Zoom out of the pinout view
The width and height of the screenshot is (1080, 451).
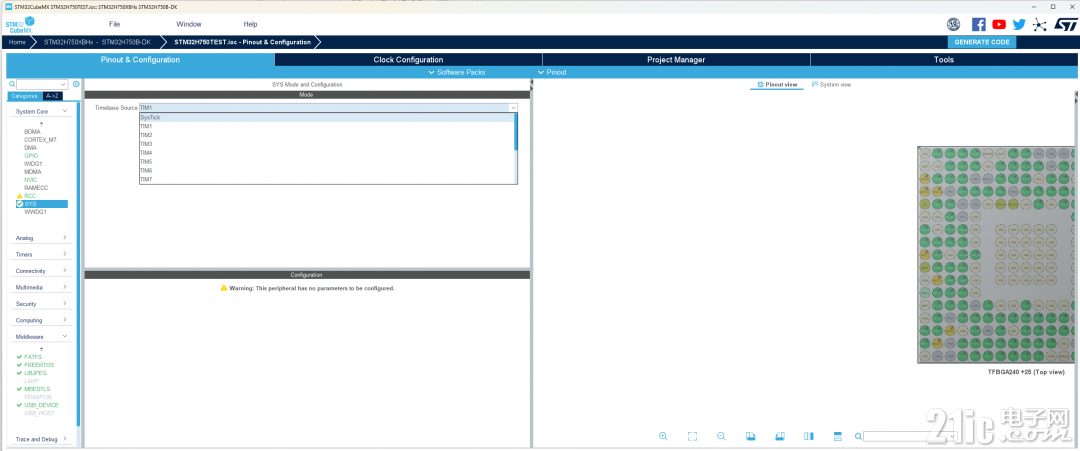[721, 436]
